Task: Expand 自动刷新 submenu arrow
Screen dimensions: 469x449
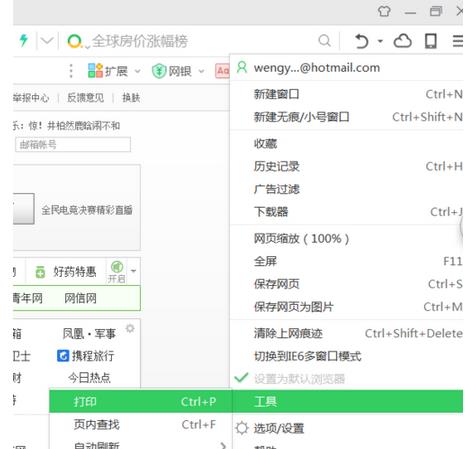Action: tap(223, 445)
